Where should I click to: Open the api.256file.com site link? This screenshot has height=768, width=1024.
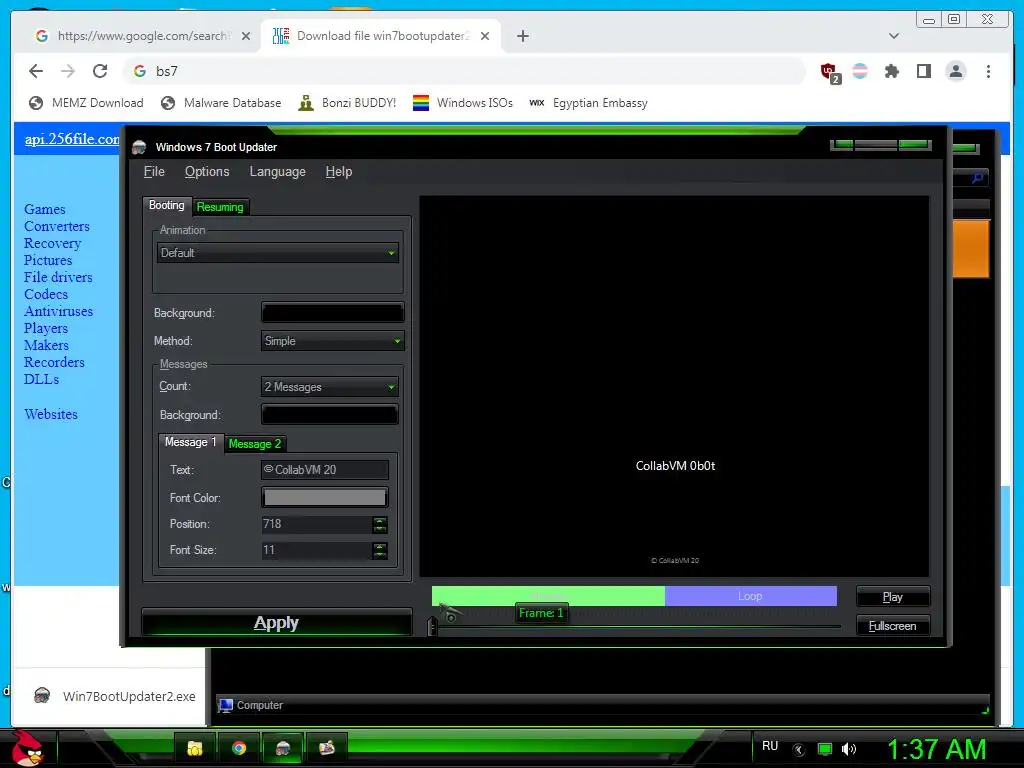pyautogui.click(x=72, y=139)
